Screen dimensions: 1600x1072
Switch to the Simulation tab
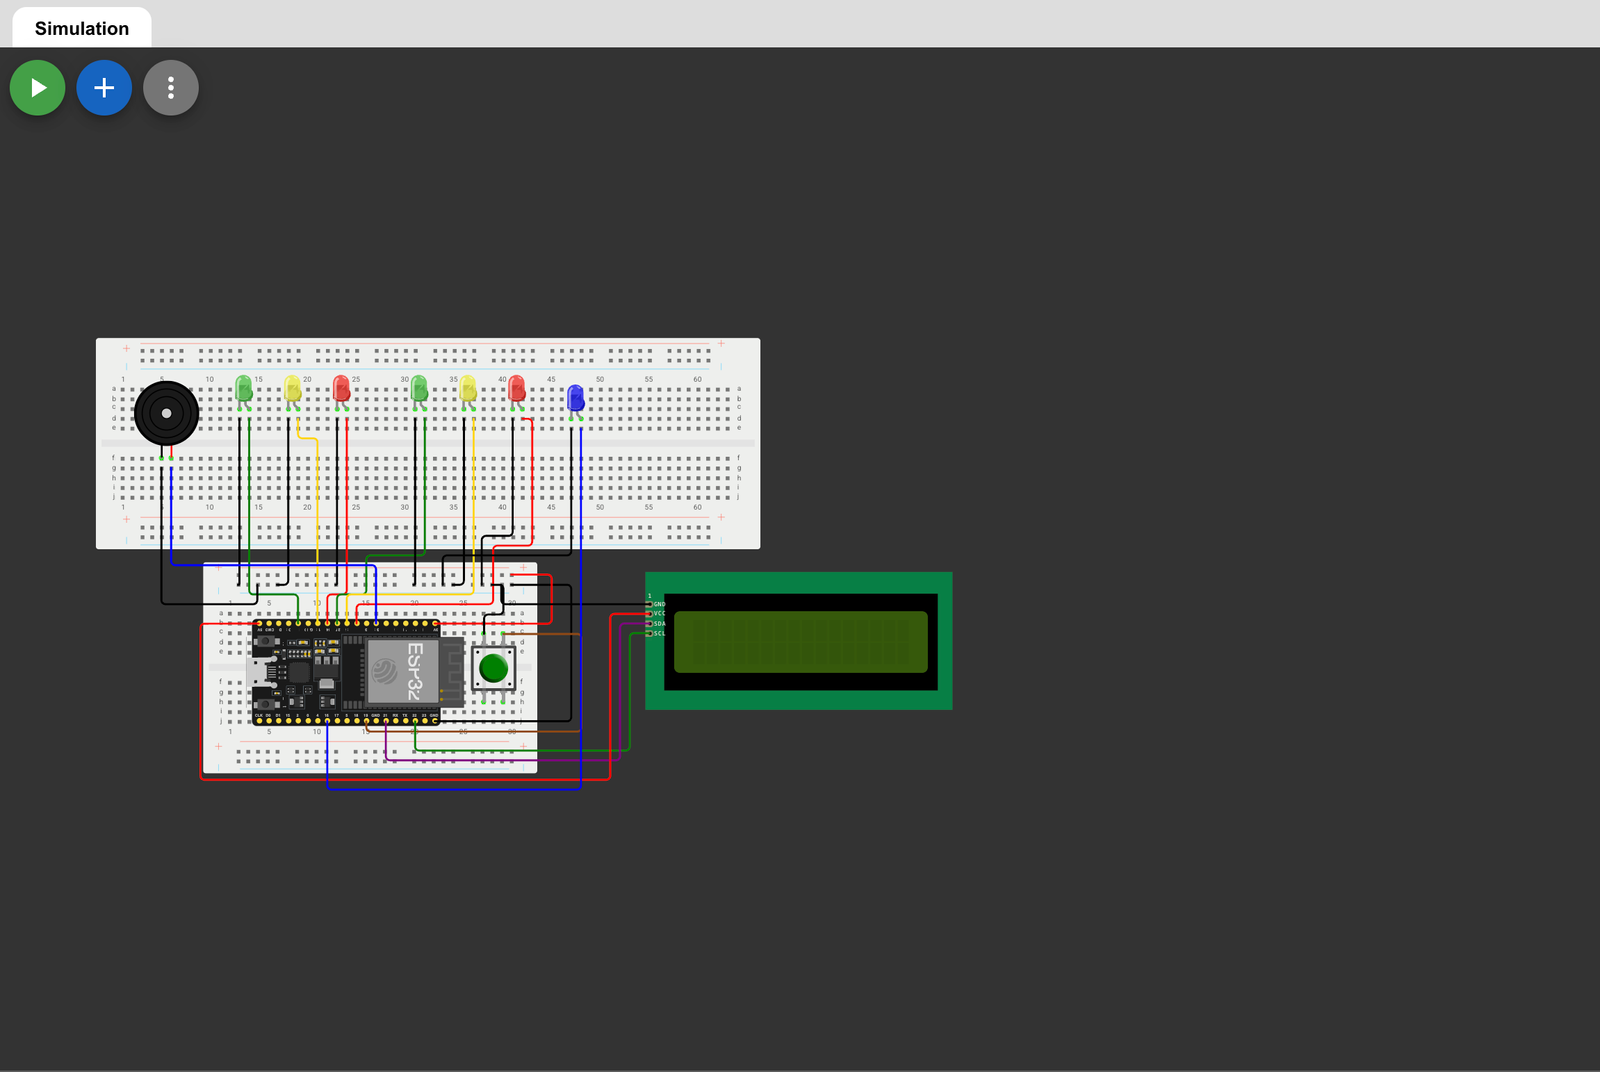pyautogui.click(x=82, y=28)
